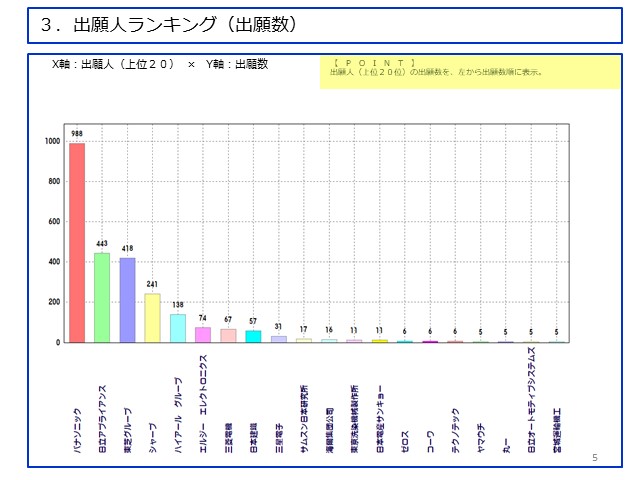Click the 17 value label

point(304,329)
